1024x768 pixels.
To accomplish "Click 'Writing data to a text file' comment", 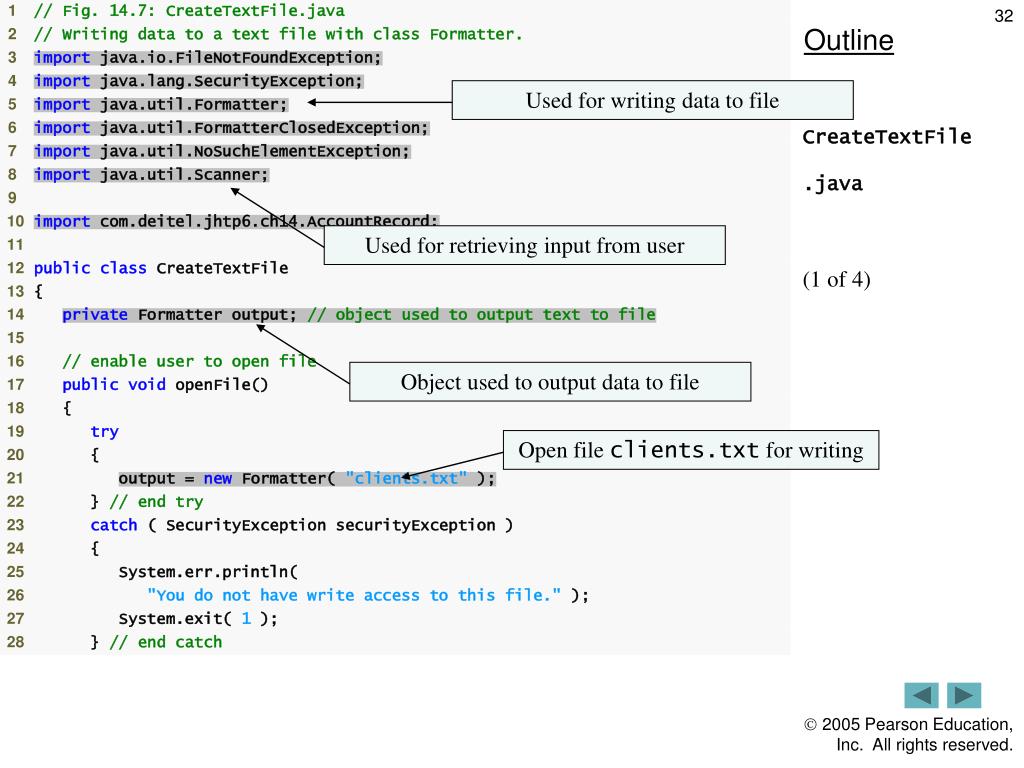I will tap(278, 35).
